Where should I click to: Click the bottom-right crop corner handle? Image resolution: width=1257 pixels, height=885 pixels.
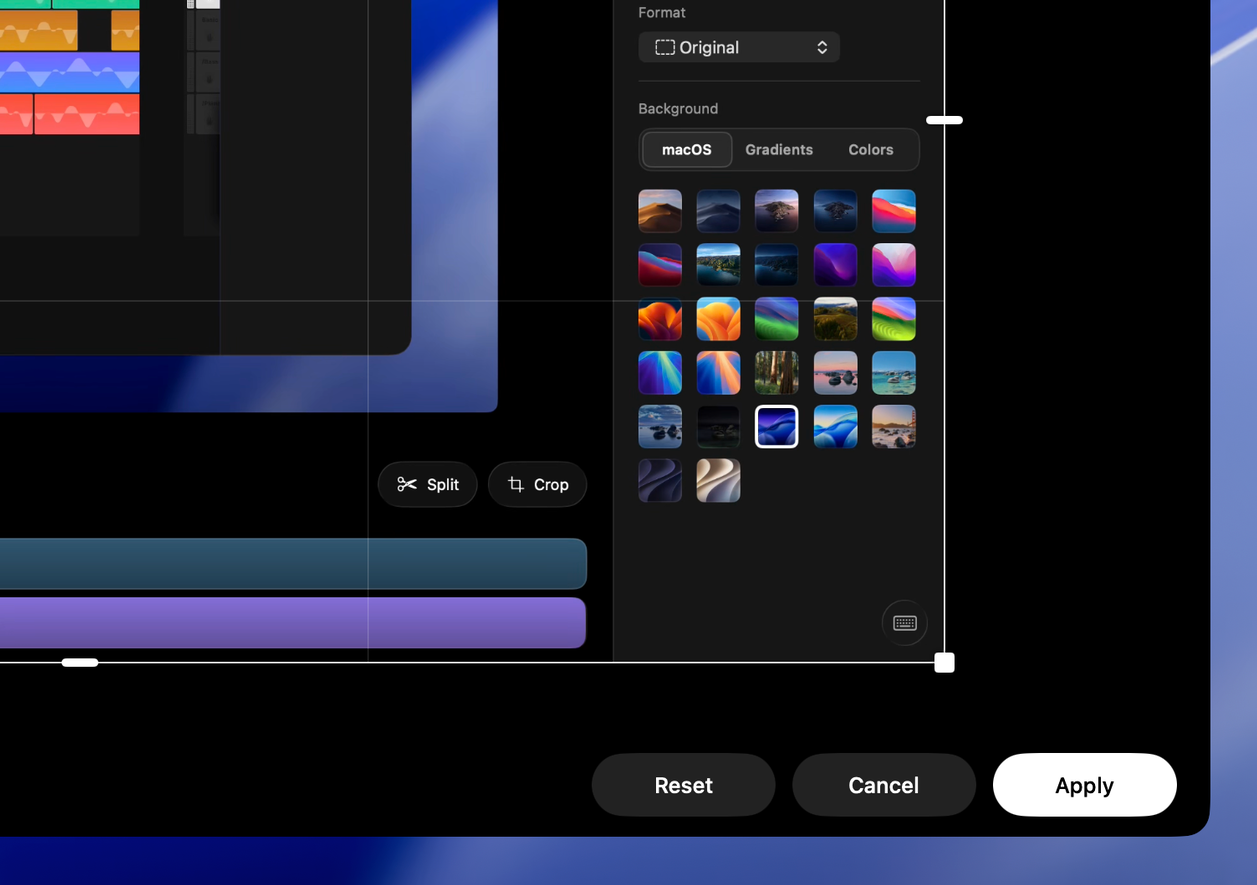(x=944, y=663)
